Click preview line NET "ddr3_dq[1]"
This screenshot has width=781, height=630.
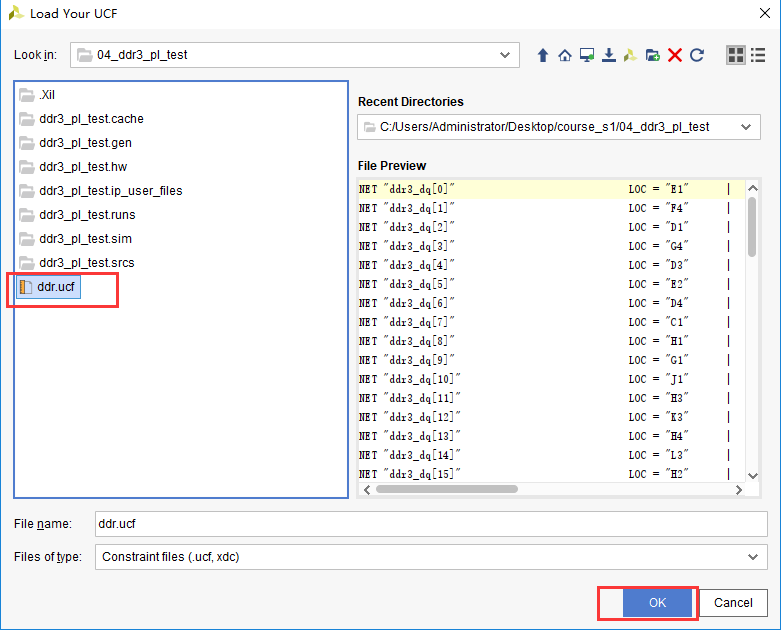pos(406,208)
